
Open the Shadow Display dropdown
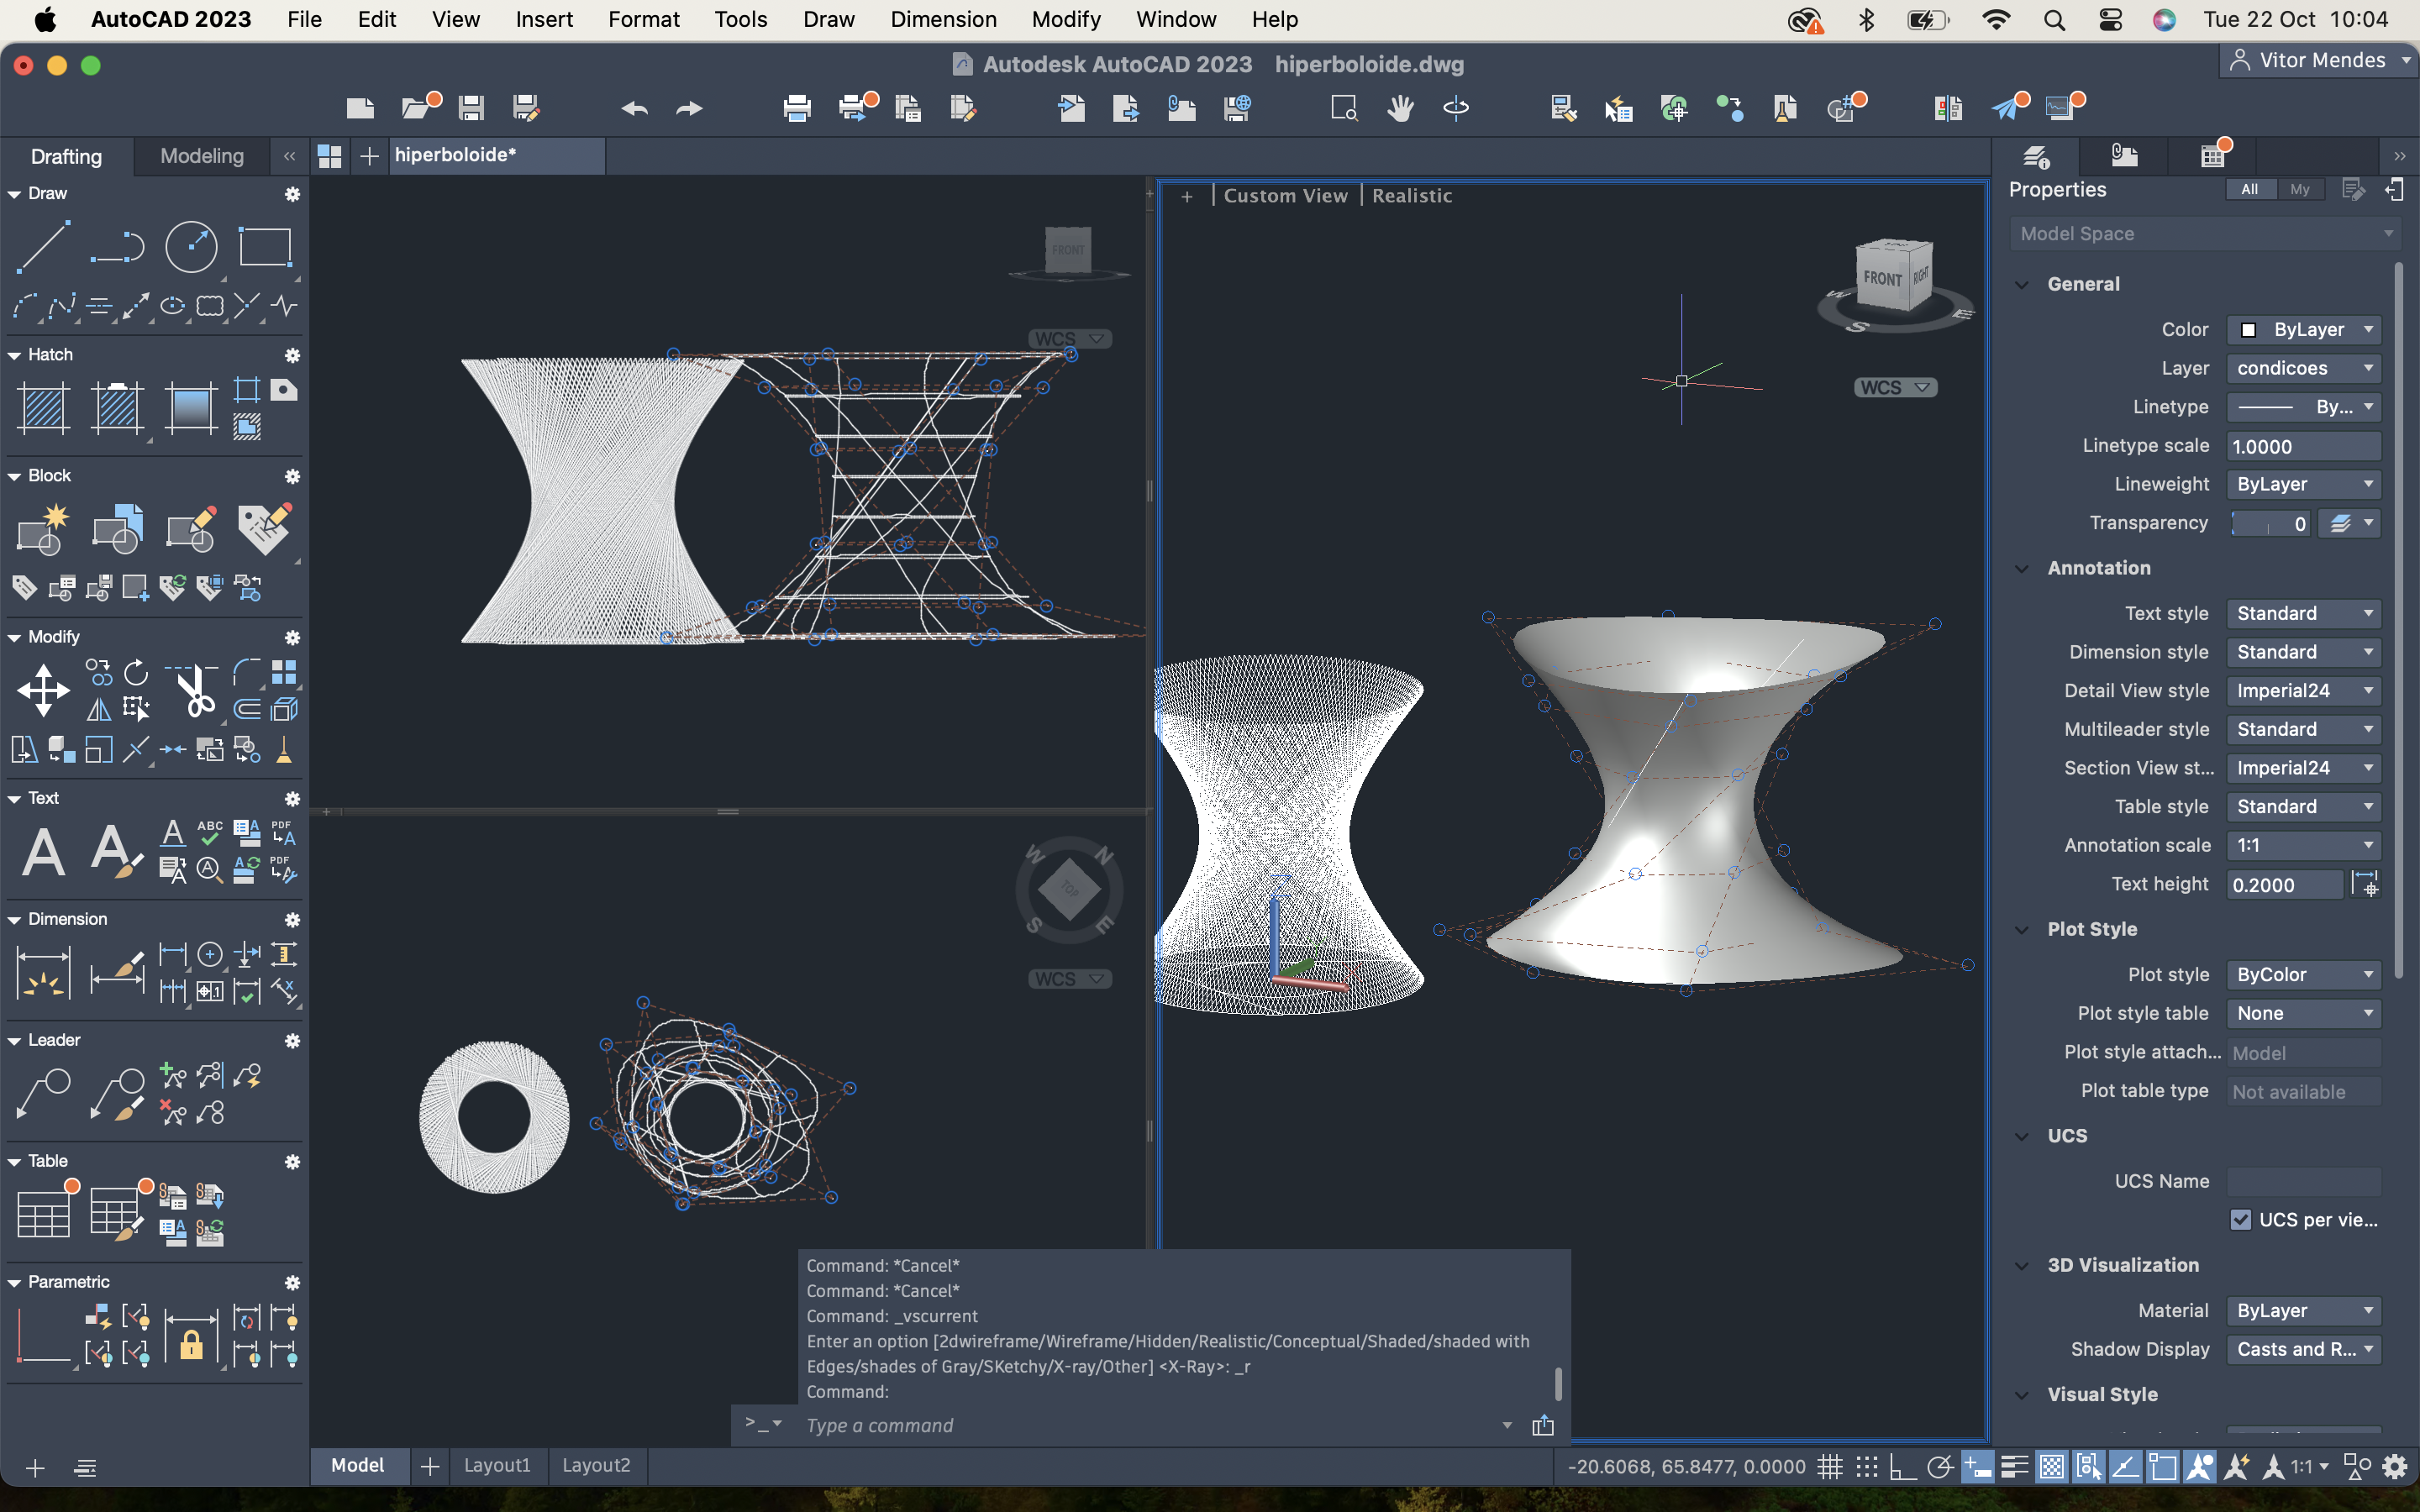[2303, 1349]
